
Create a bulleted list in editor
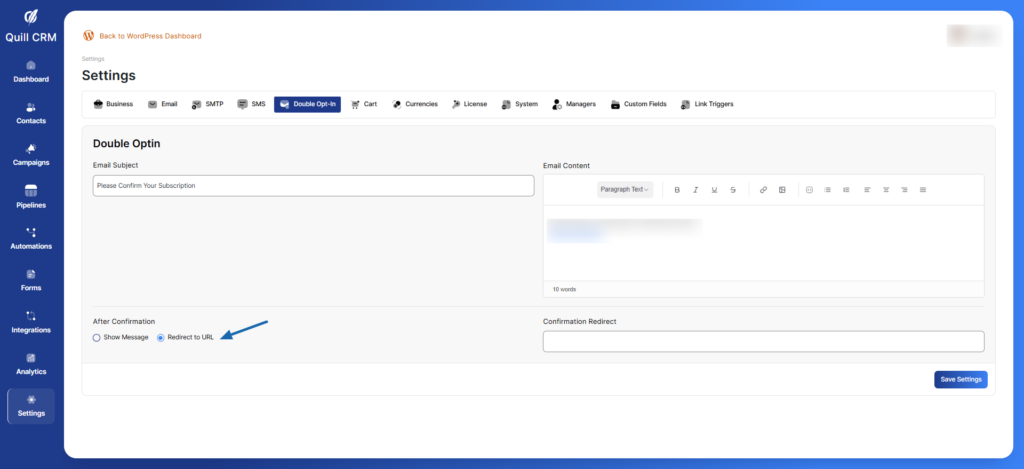click(827, 189)
